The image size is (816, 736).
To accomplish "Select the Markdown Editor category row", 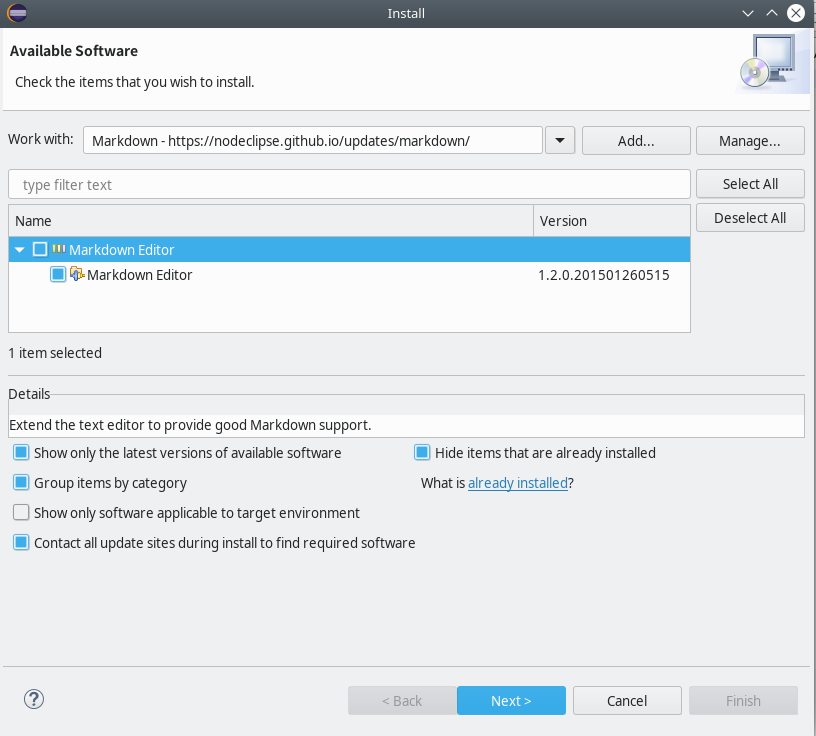I will point(349,249).
